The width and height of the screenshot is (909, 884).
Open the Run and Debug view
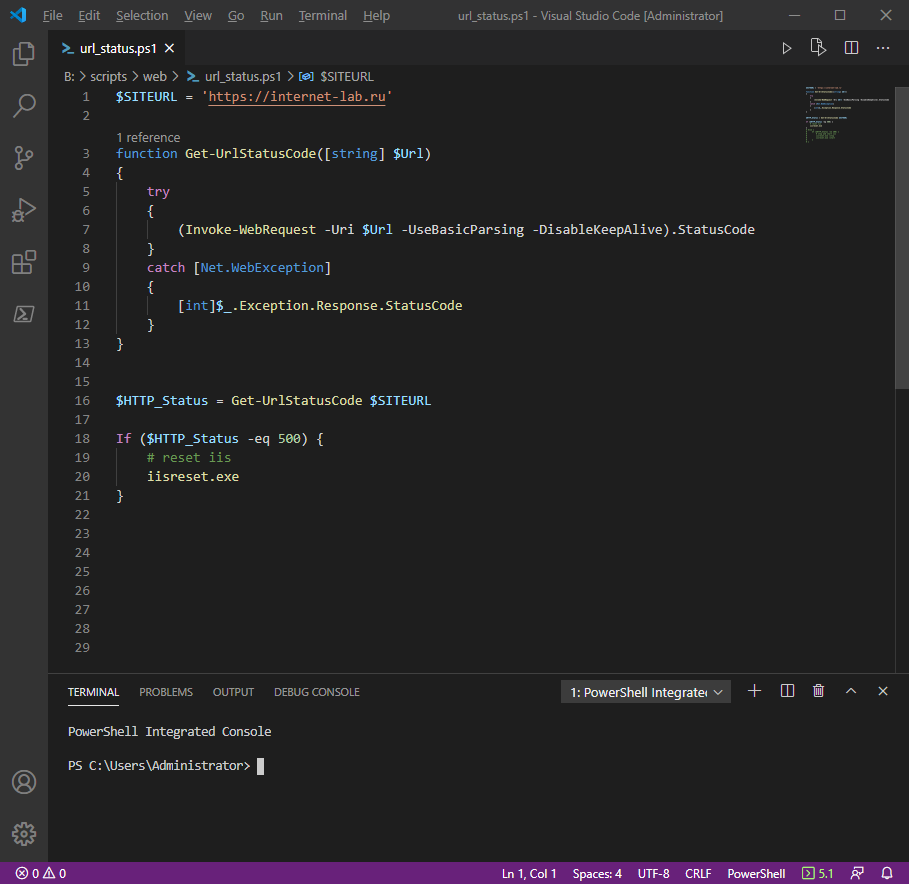(x=24, y=210)
